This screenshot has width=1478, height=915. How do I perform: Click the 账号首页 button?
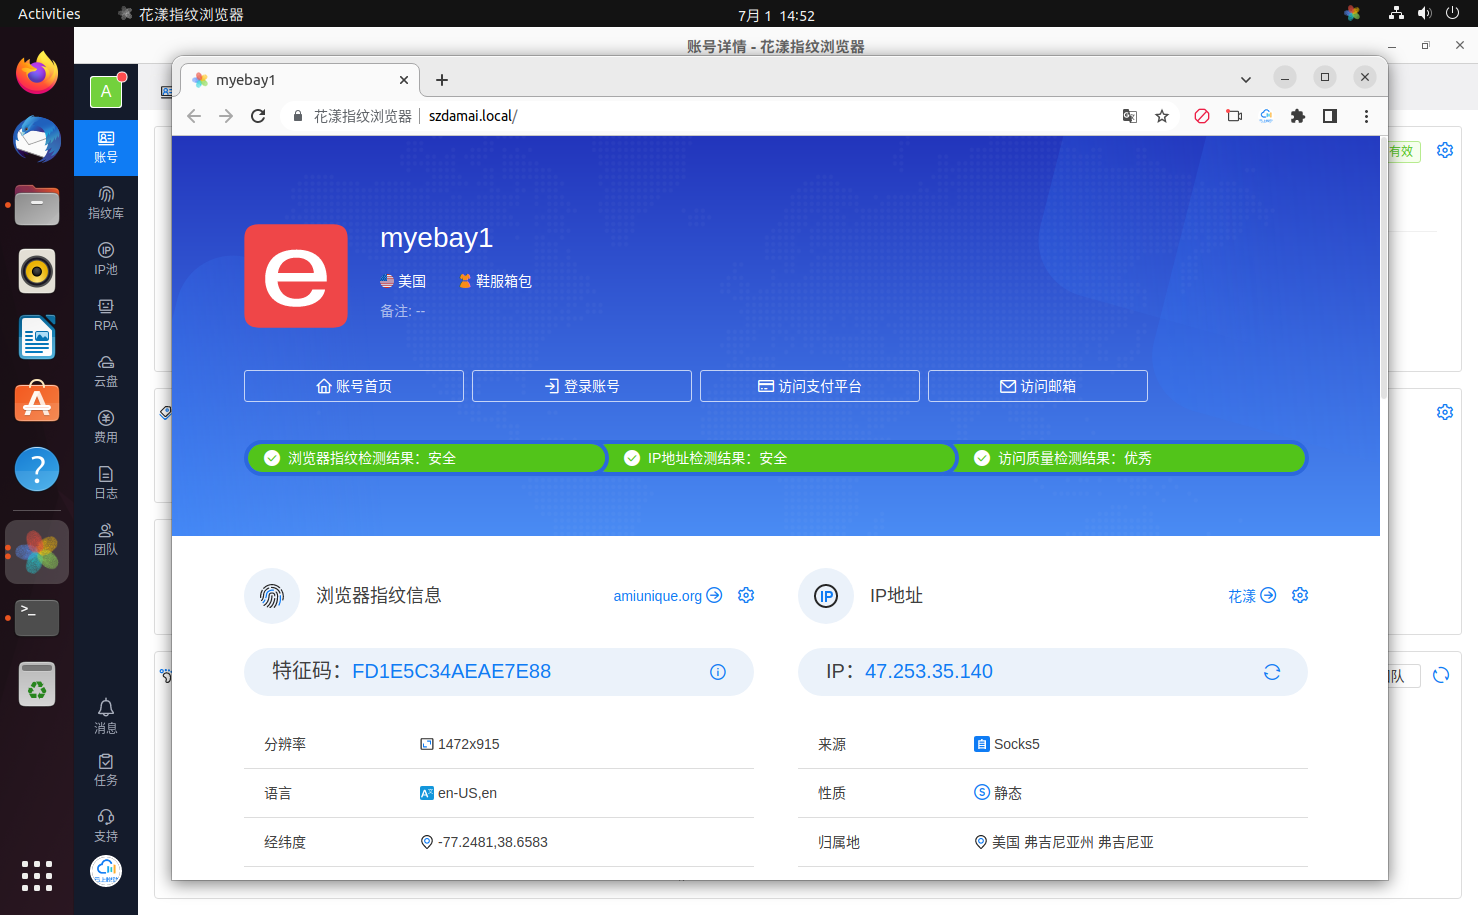pyautogui.click(x=354, y=386)
